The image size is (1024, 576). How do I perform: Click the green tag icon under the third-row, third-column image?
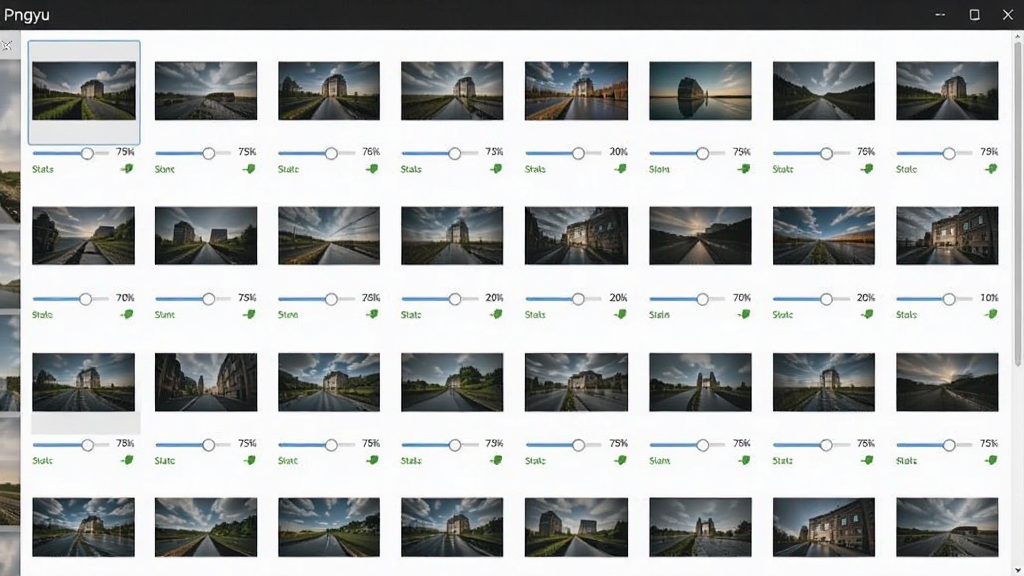click(x=372, y=460)
